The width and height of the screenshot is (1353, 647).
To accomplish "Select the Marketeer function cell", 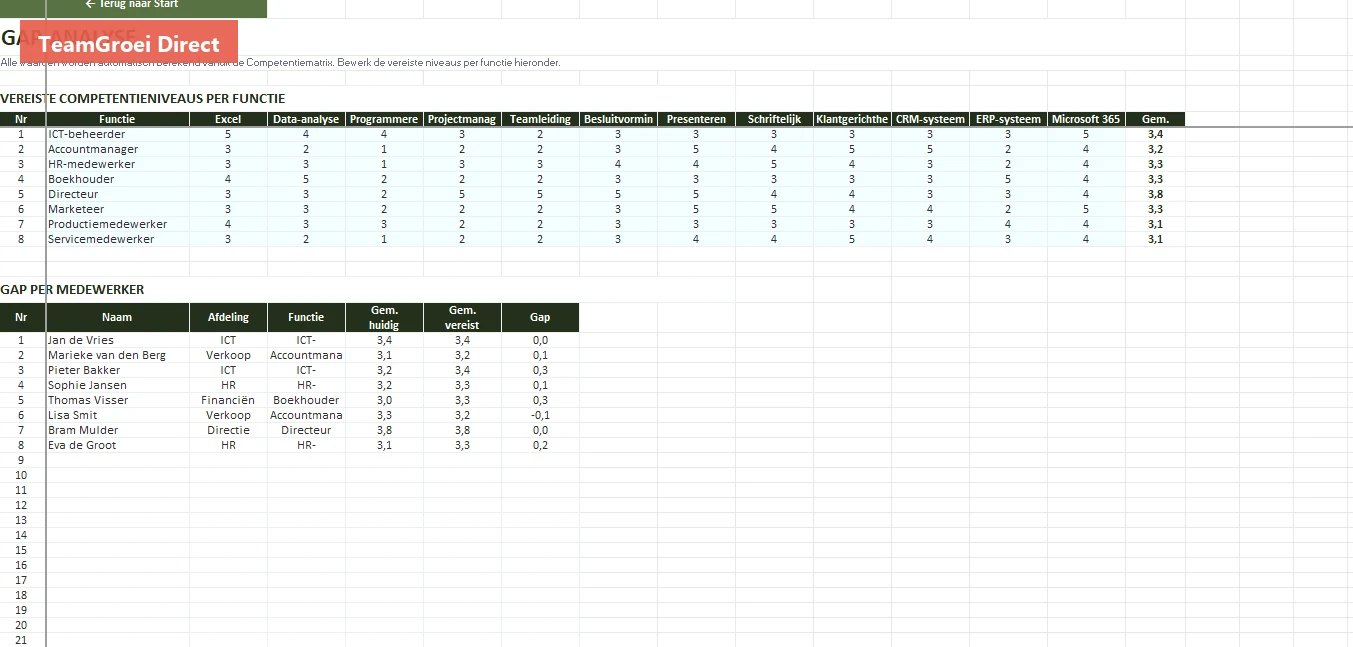I will click(118, 209).
